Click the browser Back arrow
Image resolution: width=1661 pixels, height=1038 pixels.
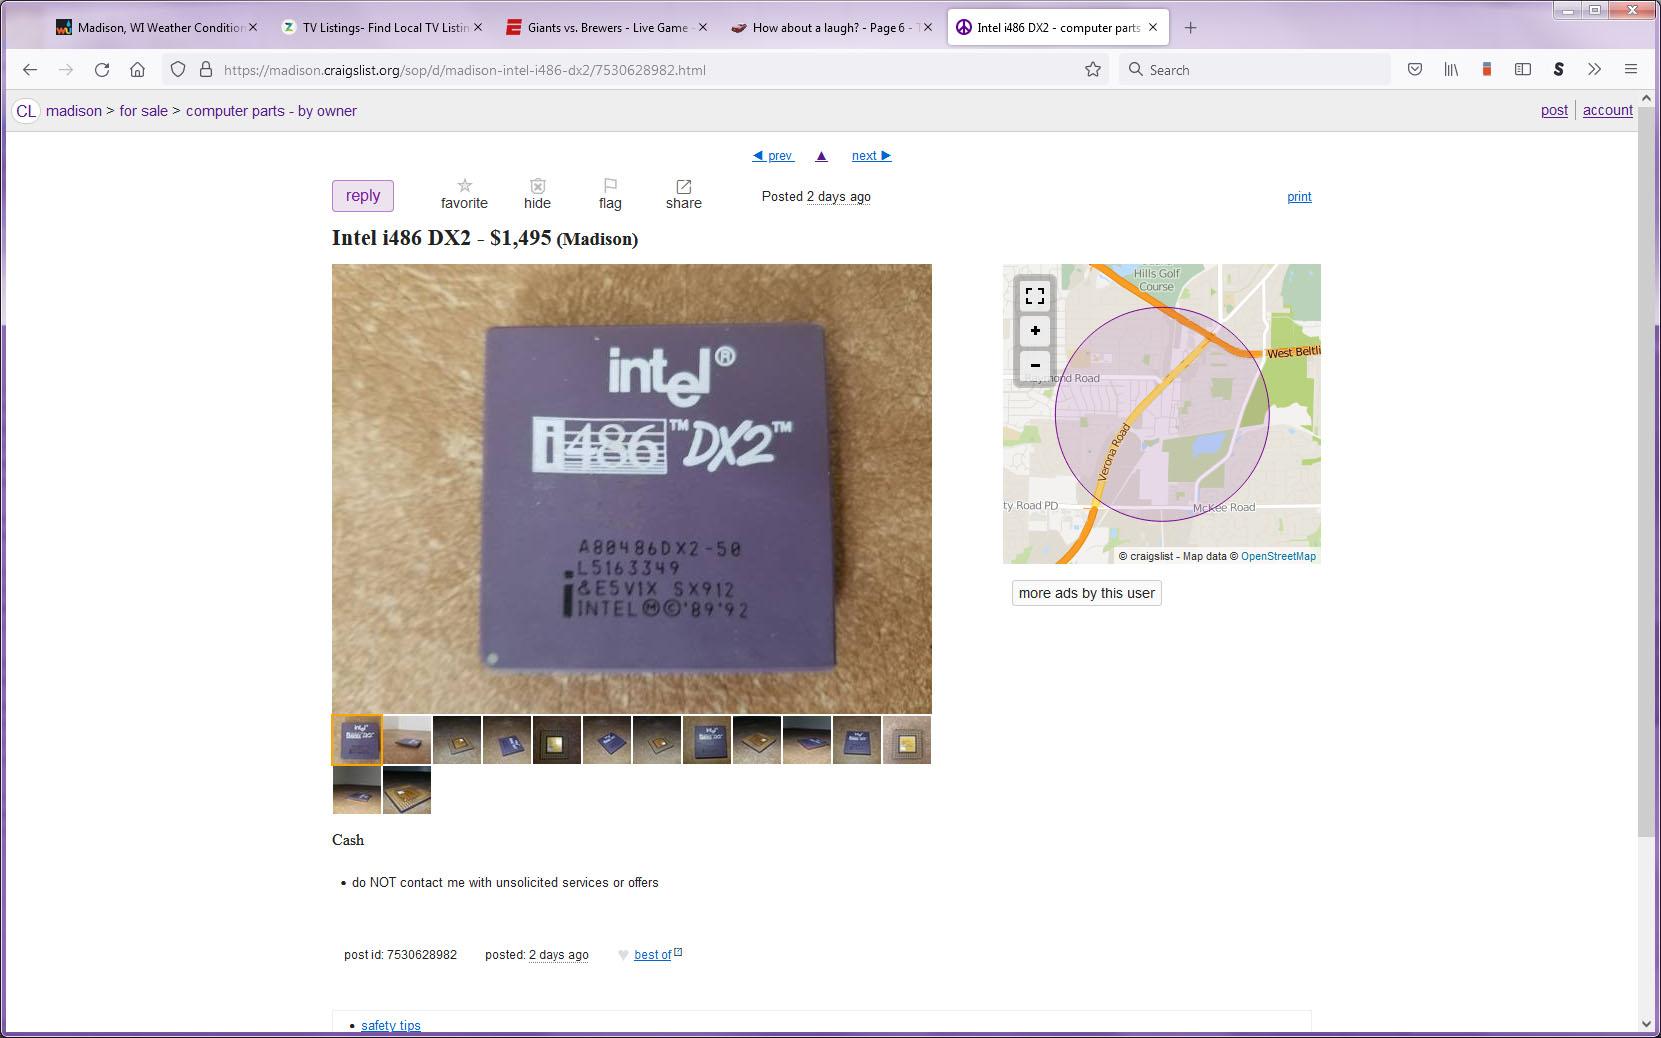(30, 70)
